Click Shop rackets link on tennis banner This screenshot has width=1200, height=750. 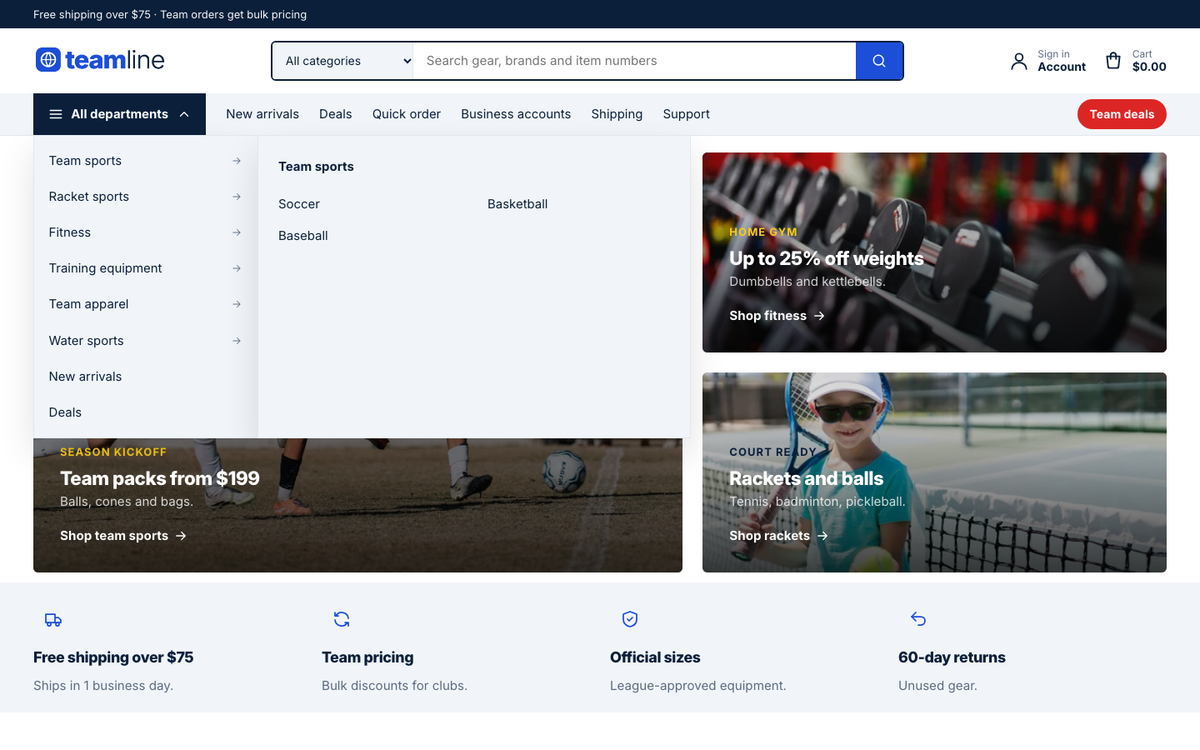(778, 536)
